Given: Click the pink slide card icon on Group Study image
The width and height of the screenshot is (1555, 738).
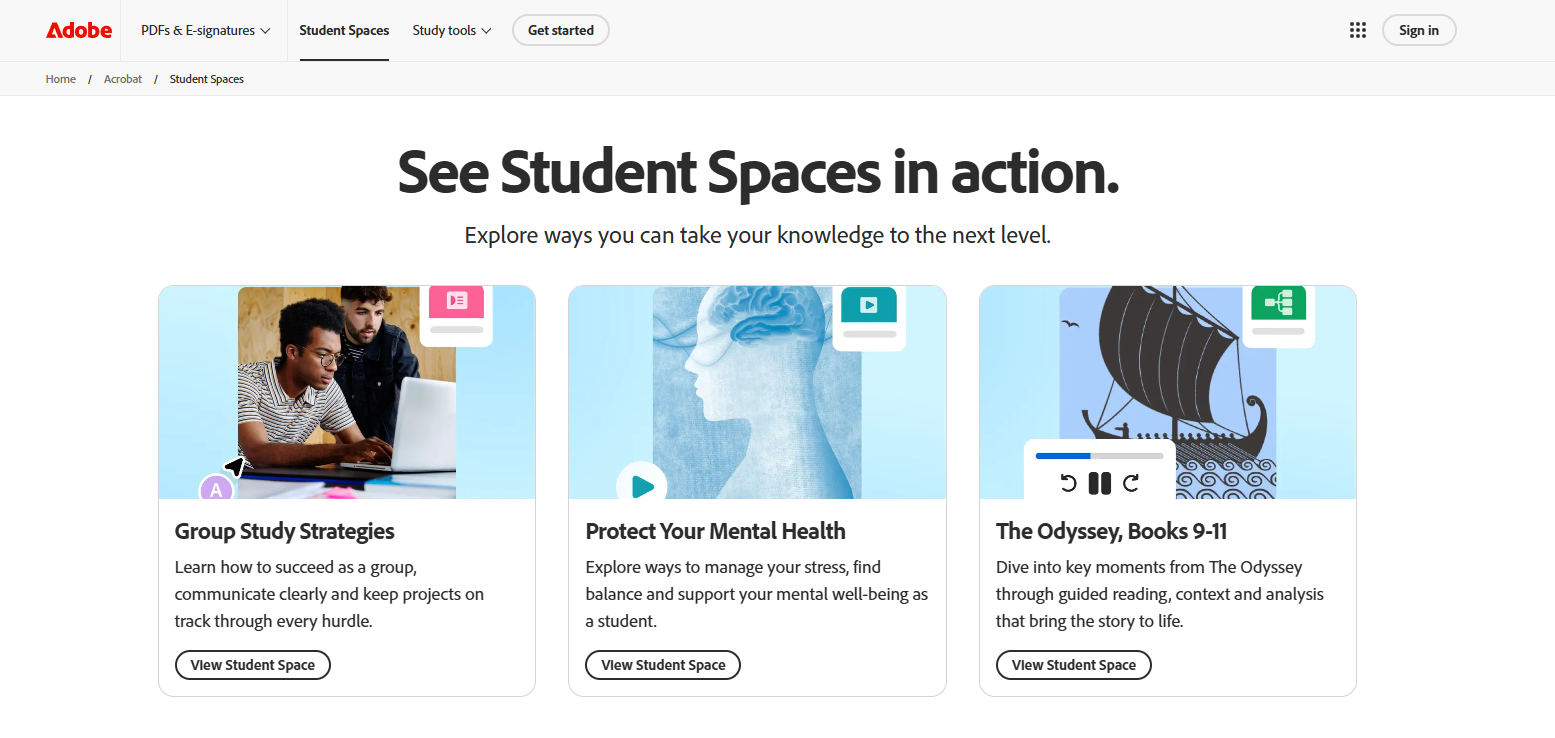Looking at the screenshot, I should pyautogui.click(x=456, y=302).
